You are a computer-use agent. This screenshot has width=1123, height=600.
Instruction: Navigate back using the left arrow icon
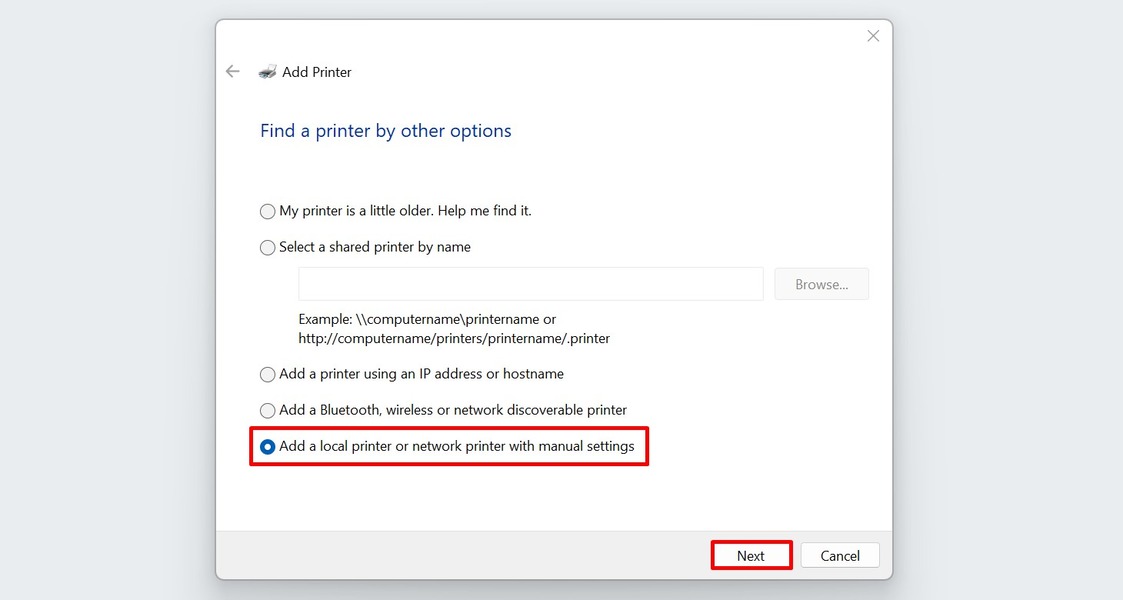[232, 71]
